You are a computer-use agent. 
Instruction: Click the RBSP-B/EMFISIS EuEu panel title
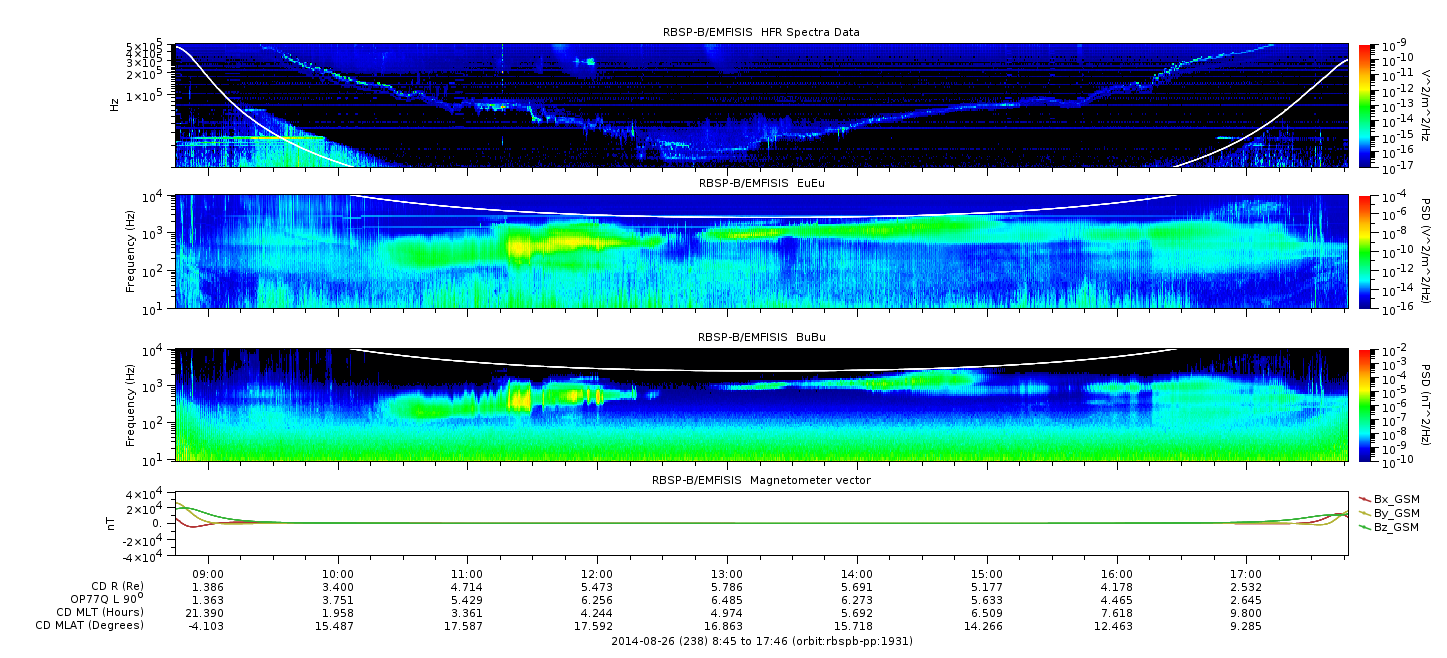pyautogui.click(x=761, y=183)
